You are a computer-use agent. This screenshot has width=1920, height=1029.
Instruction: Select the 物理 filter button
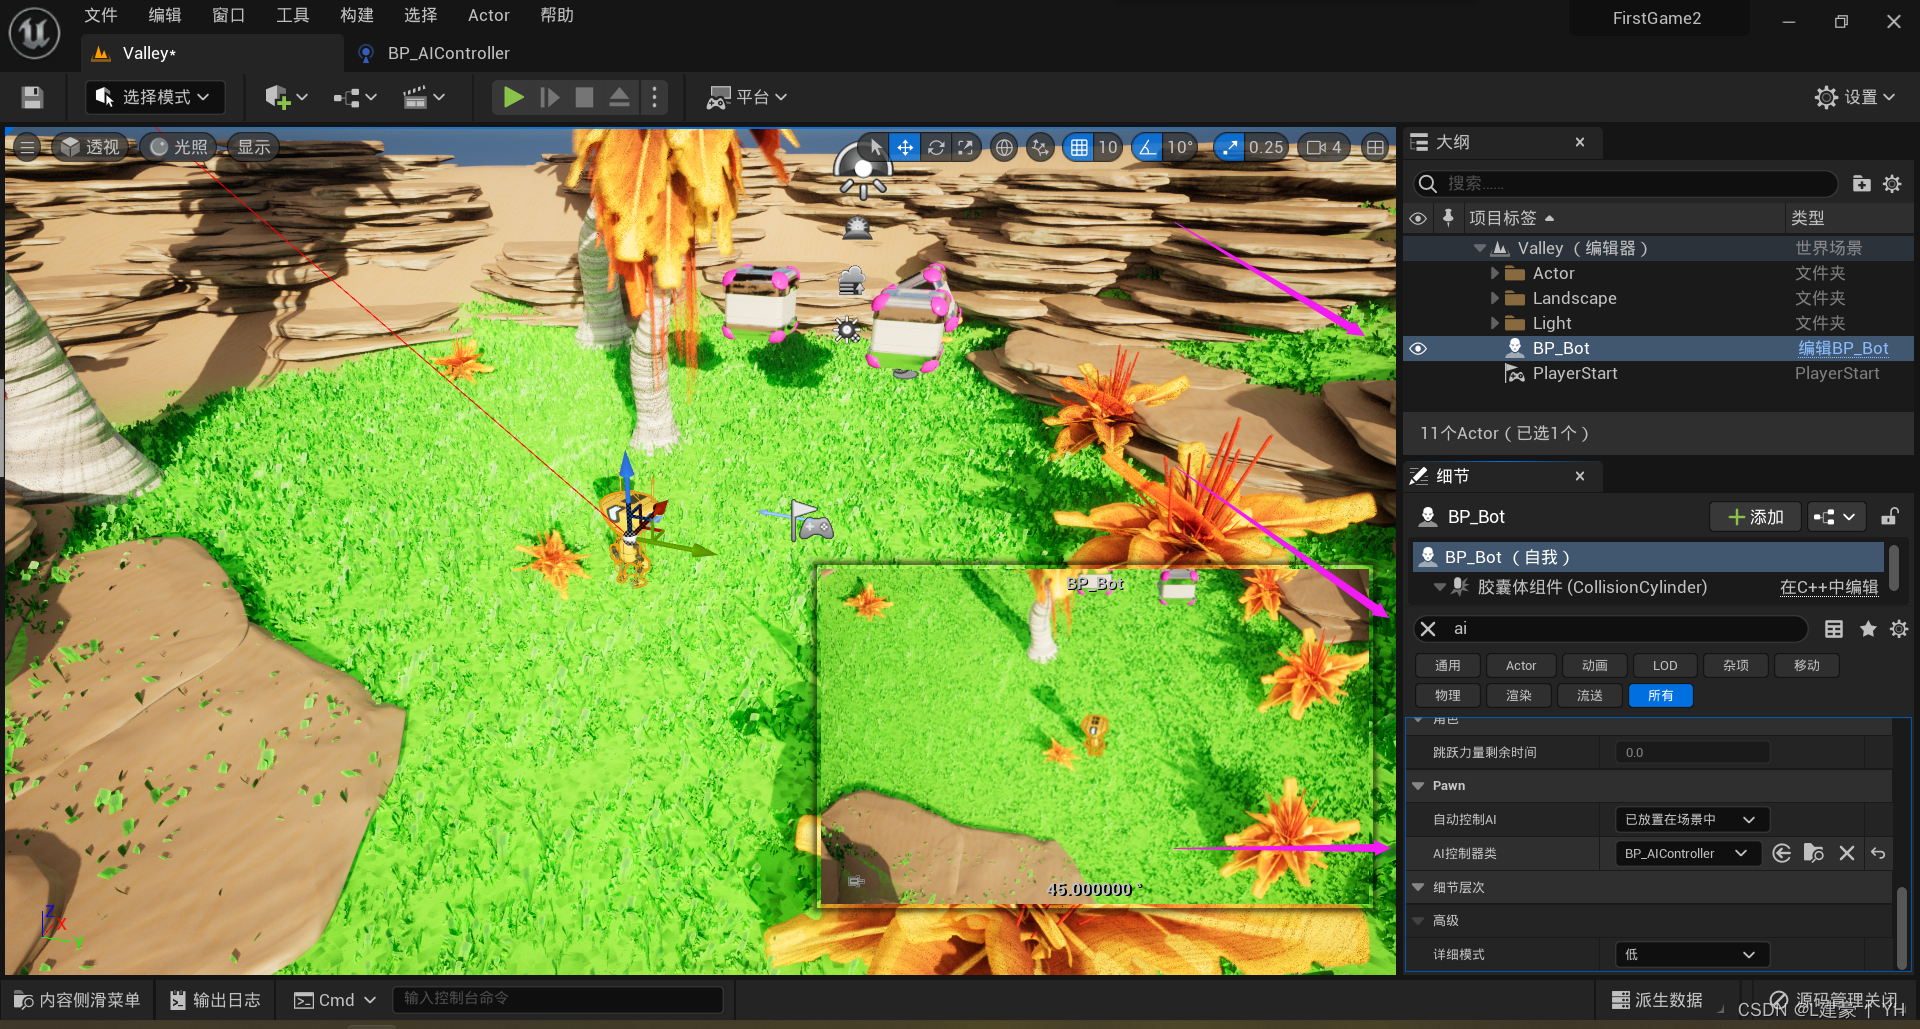click(1447, 695)
